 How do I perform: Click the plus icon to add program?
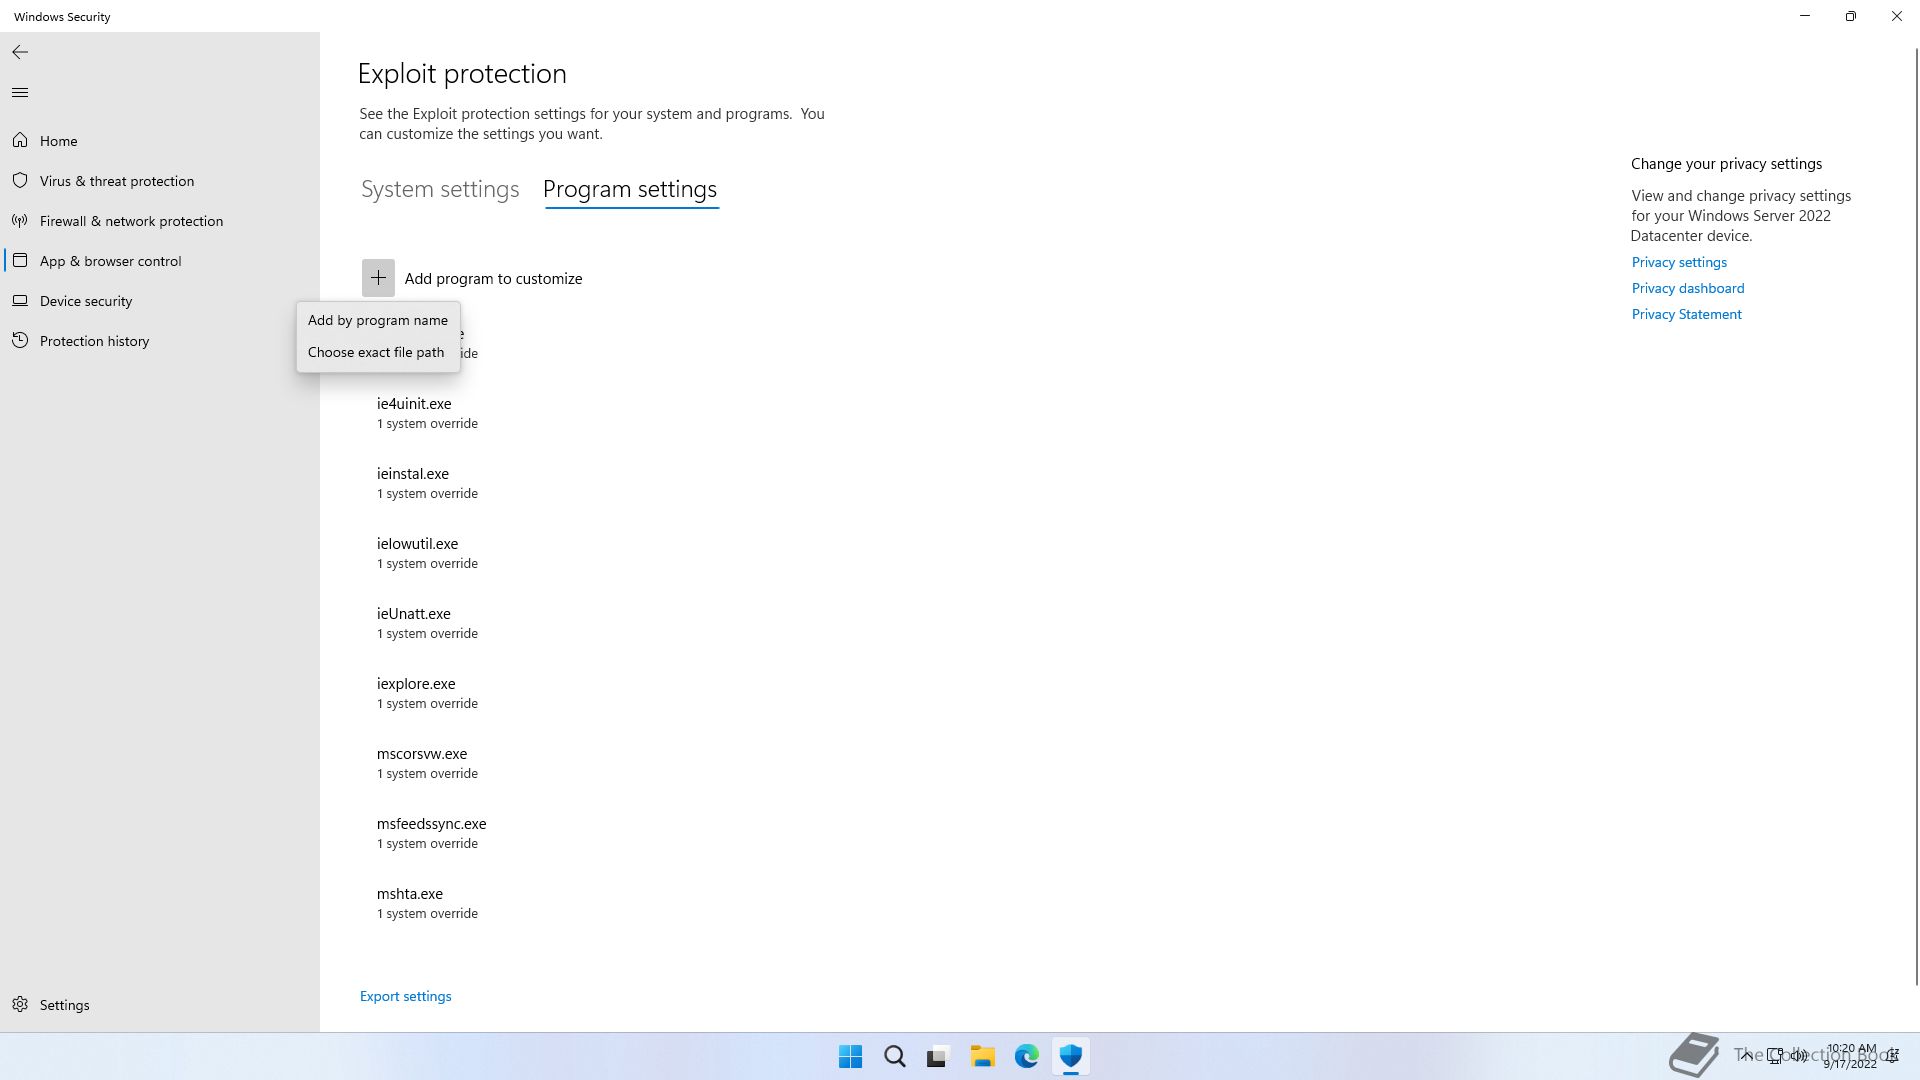pos(378,278)
